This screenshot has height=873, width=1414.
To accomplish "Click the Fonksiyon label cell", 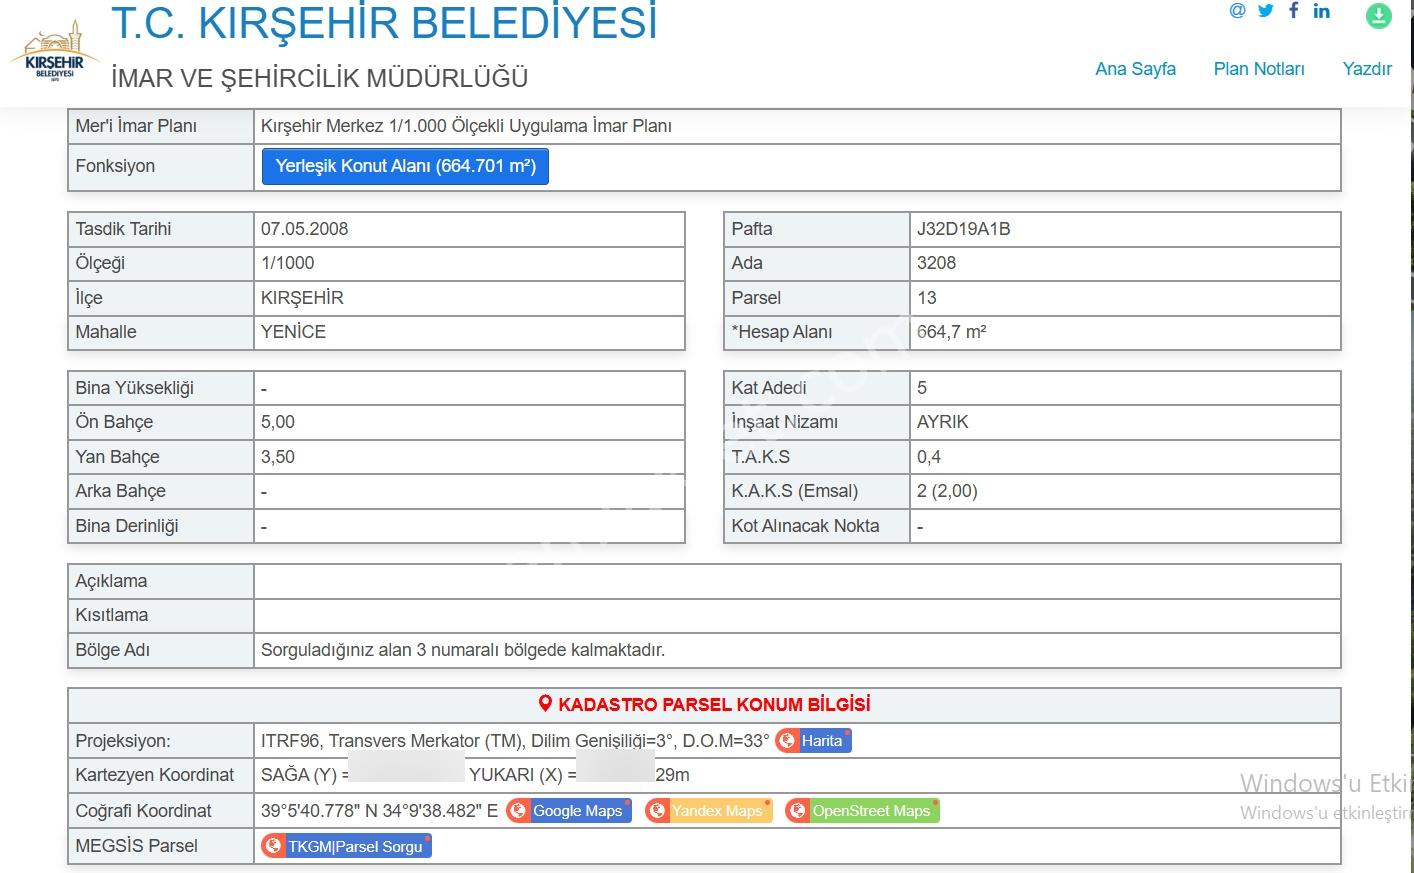I will tap(161, 166).
